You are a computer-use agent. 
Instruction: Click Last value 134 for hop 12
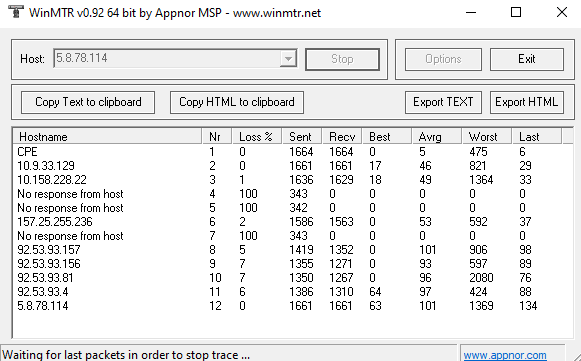click(528, 306)
